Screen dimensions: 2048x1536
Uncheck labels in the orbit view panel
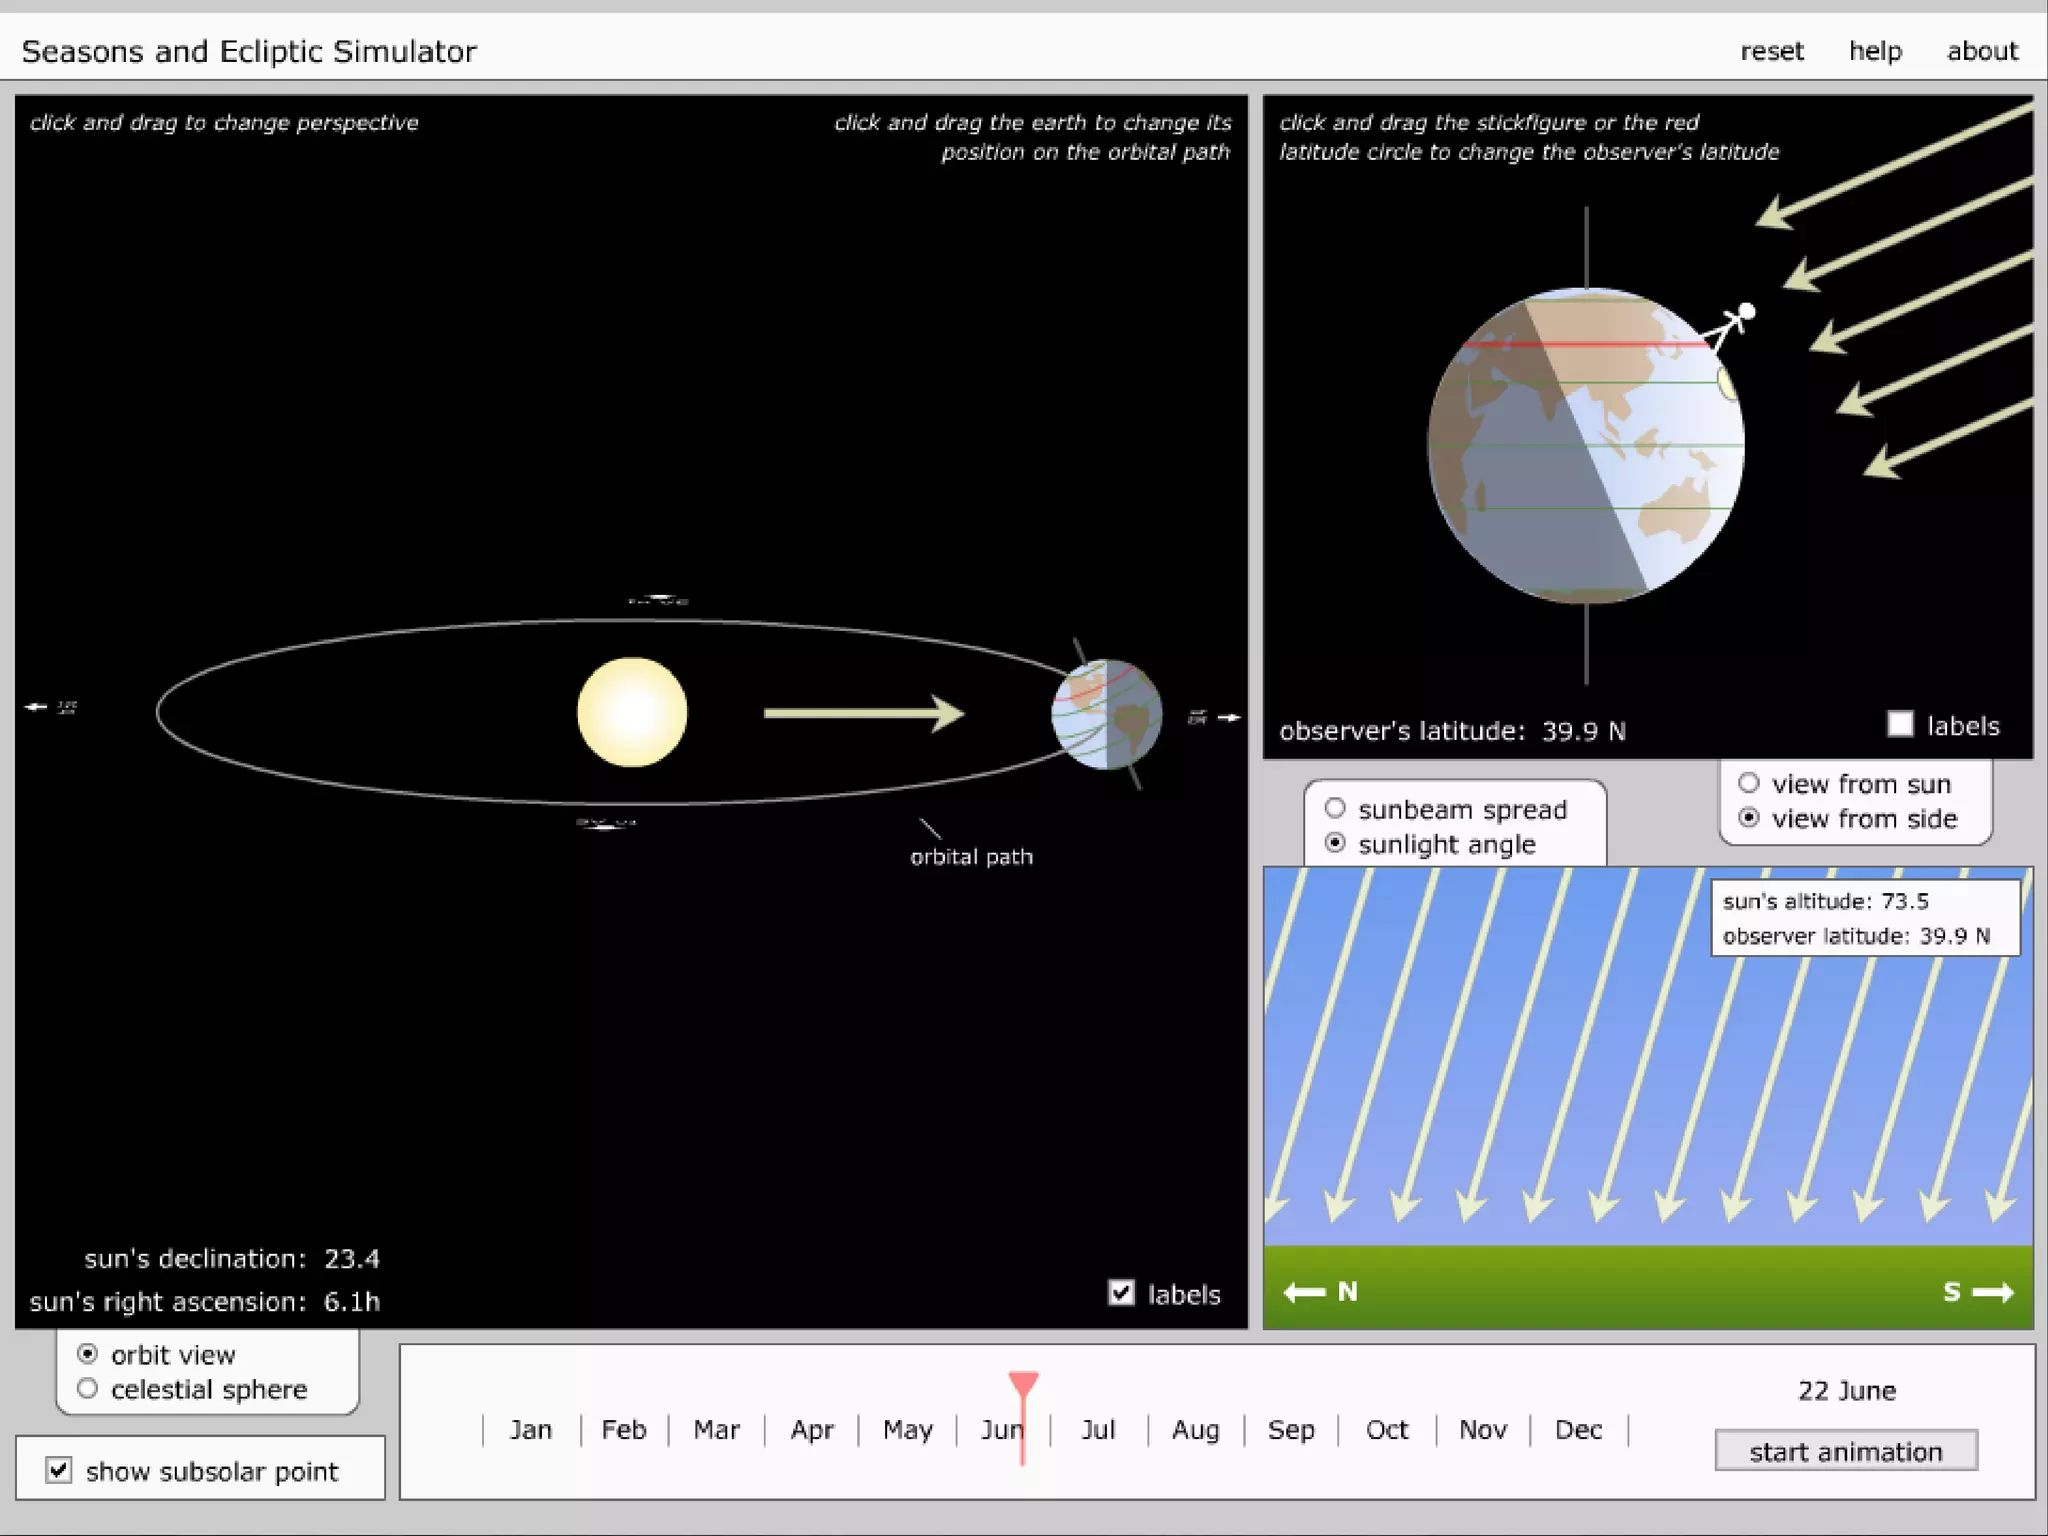1122,1293
